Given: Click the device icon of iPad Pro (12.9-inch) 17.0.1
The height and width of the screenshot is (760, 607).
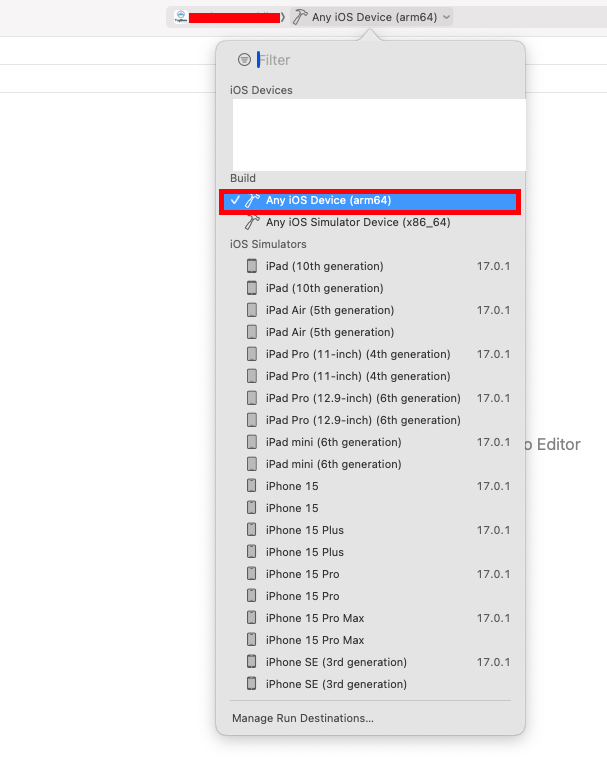Looking at the screenshot, I should tap(252, 398).
